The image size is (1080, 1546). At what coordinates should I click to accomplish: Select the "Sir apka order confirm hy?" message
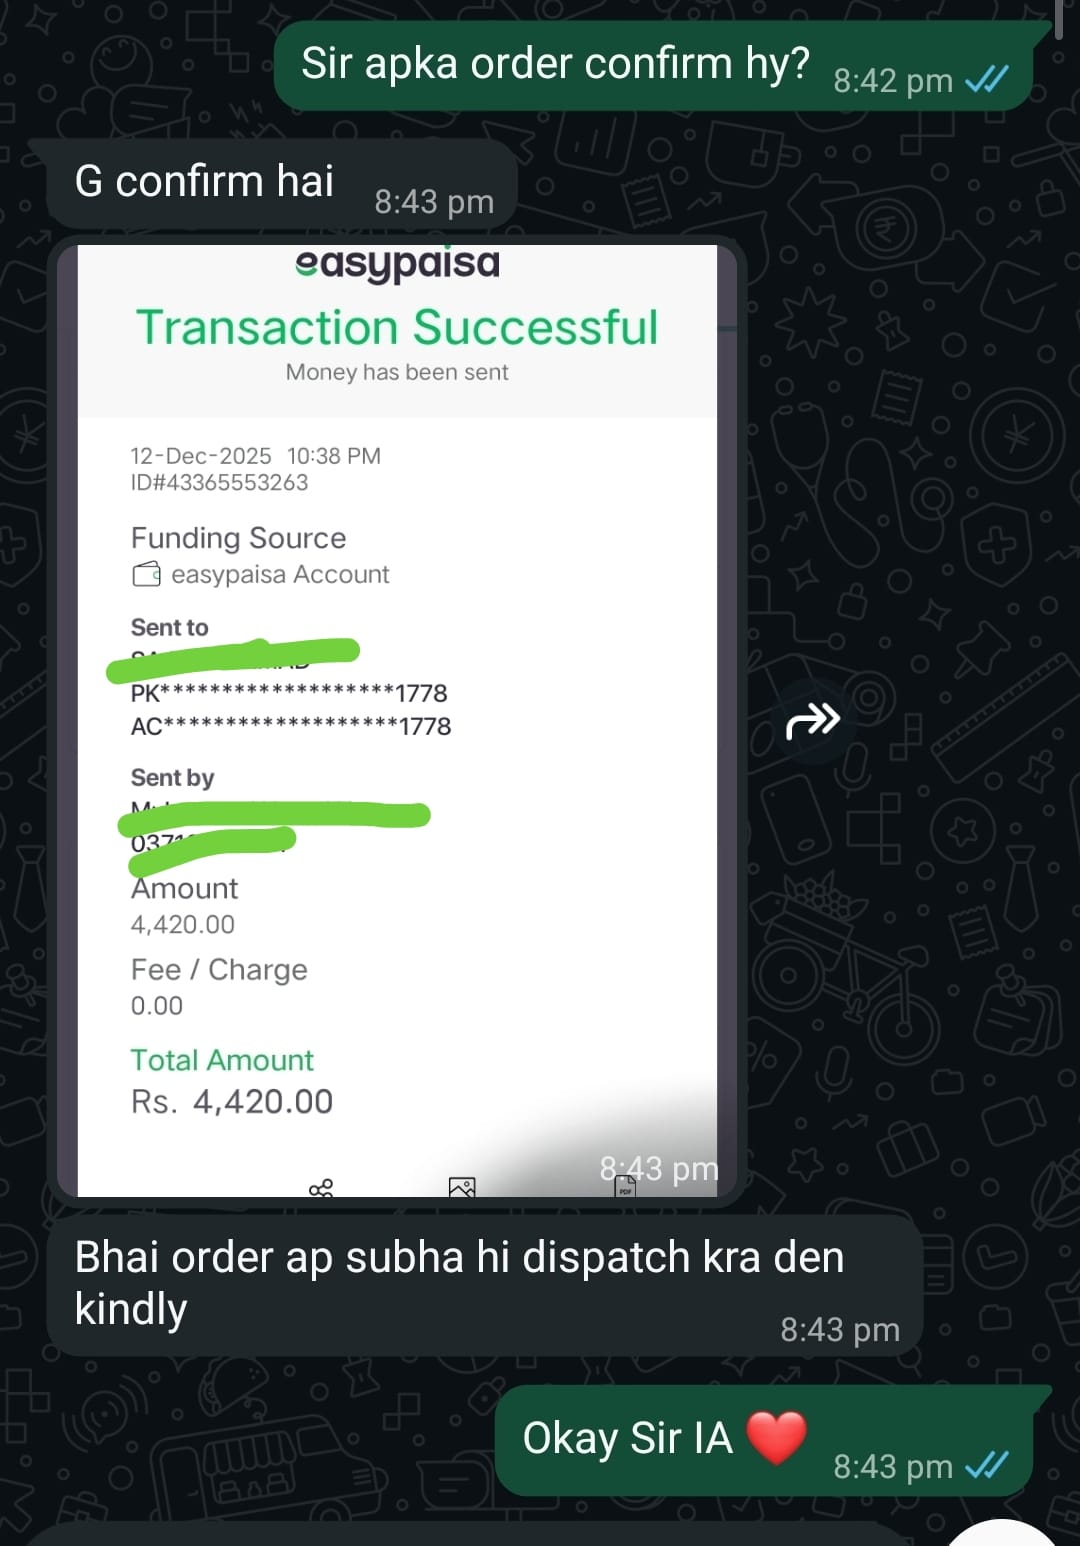pos(653,66)
